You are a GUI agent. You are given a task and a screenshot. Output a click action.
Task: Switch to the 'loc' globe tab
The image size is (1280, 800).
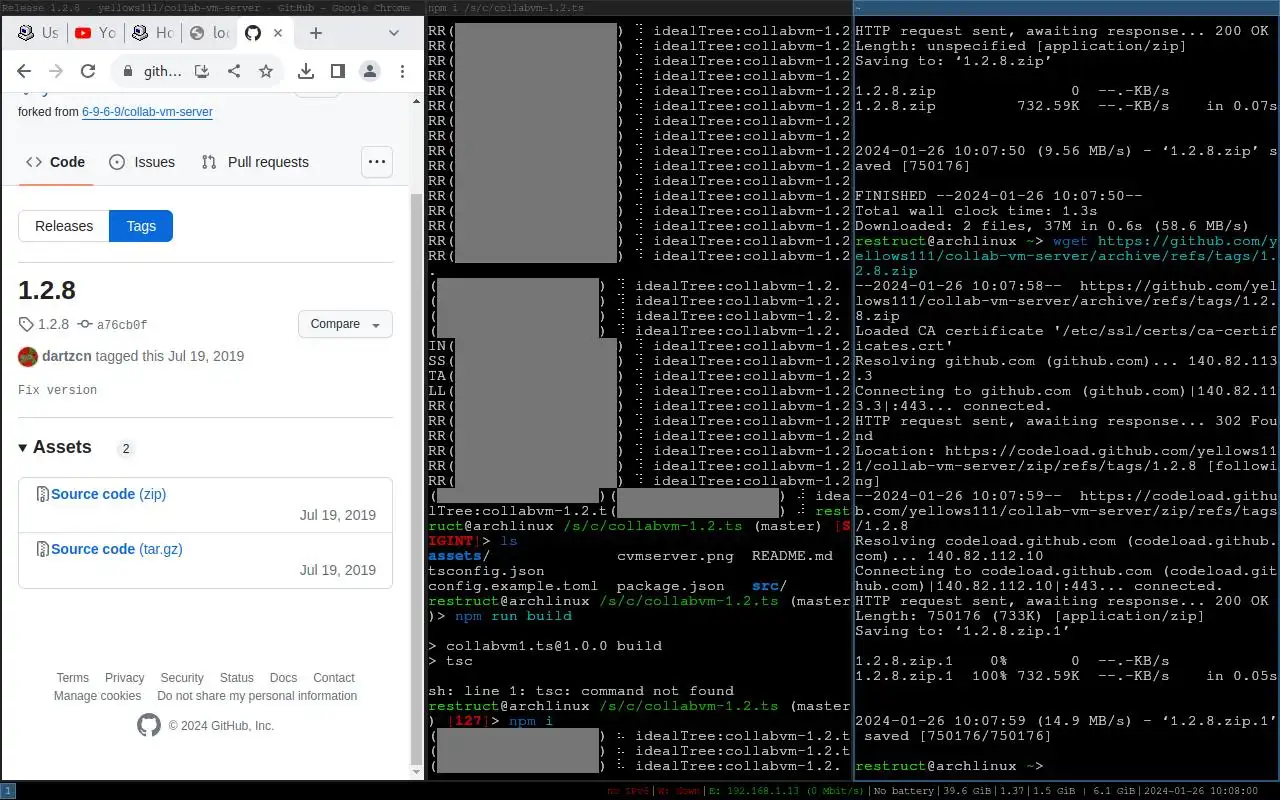[x=208, y=33]
